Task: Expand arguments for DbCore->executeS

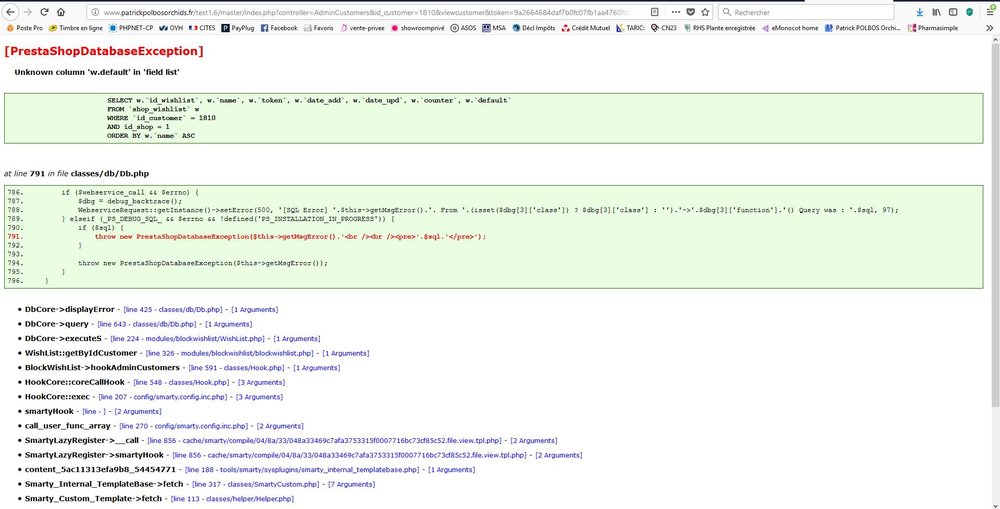Action: pos(297,339)
